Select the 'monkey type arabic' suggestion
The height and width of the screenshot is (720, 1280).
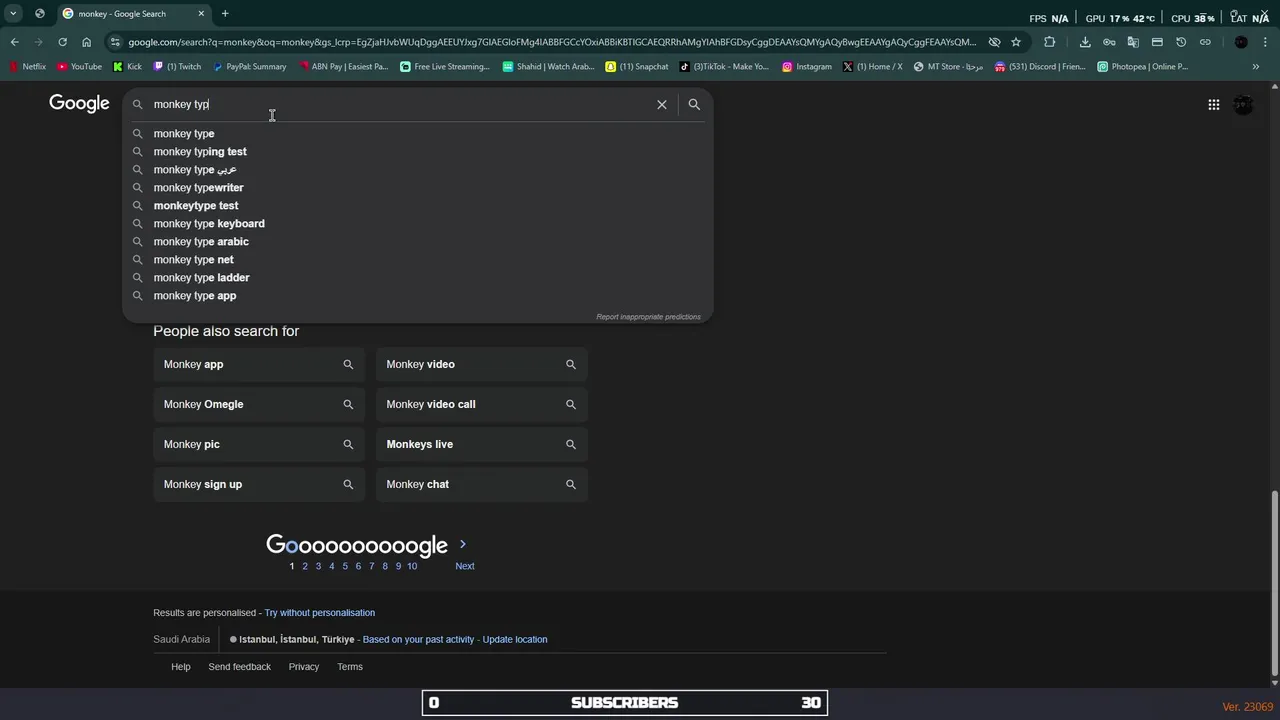(417, 241)
